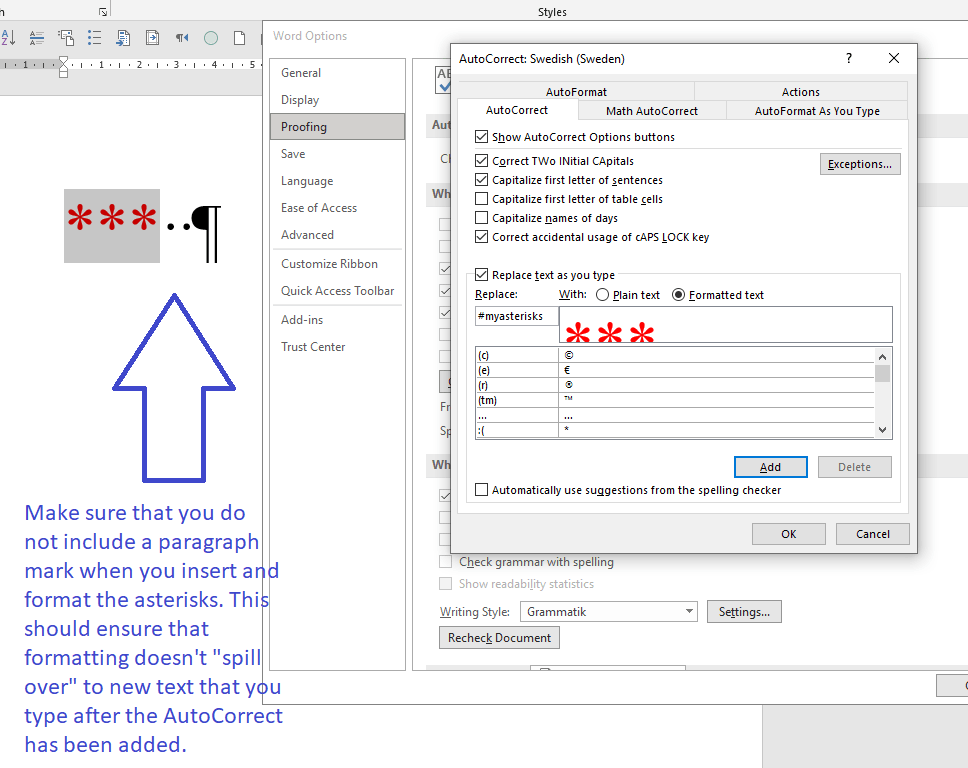Screen dimensions: 968x768
Task: Click the blank new page toolbar icon
Action: click(240, 38)
